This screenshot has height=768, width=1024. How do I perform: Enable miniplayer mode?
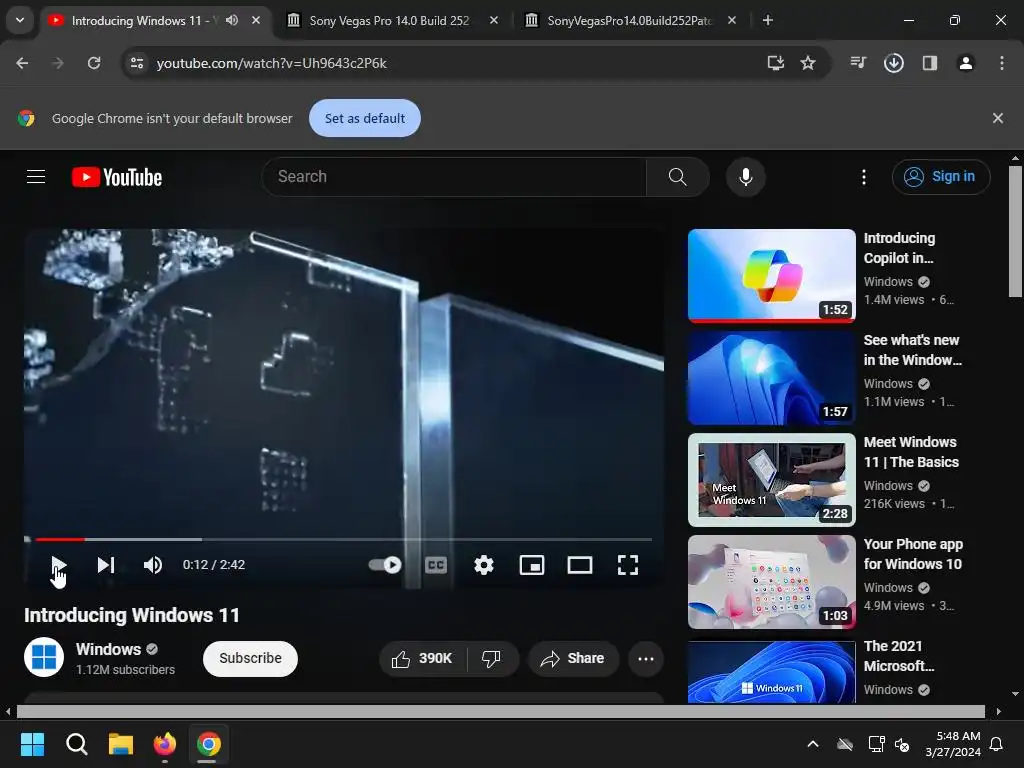[532, 565]
